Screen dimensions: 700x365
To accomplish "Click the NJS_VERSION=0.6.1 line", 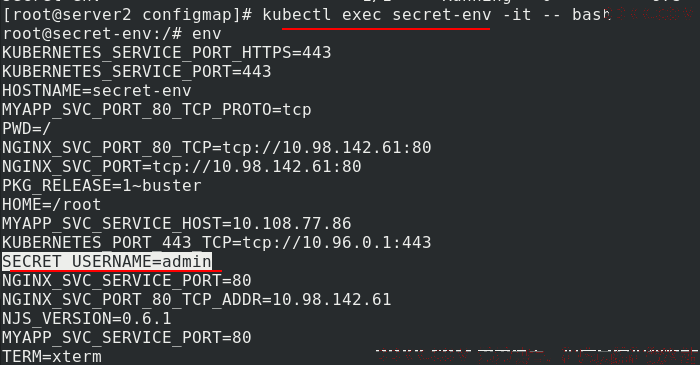I will tap(87, 319).
